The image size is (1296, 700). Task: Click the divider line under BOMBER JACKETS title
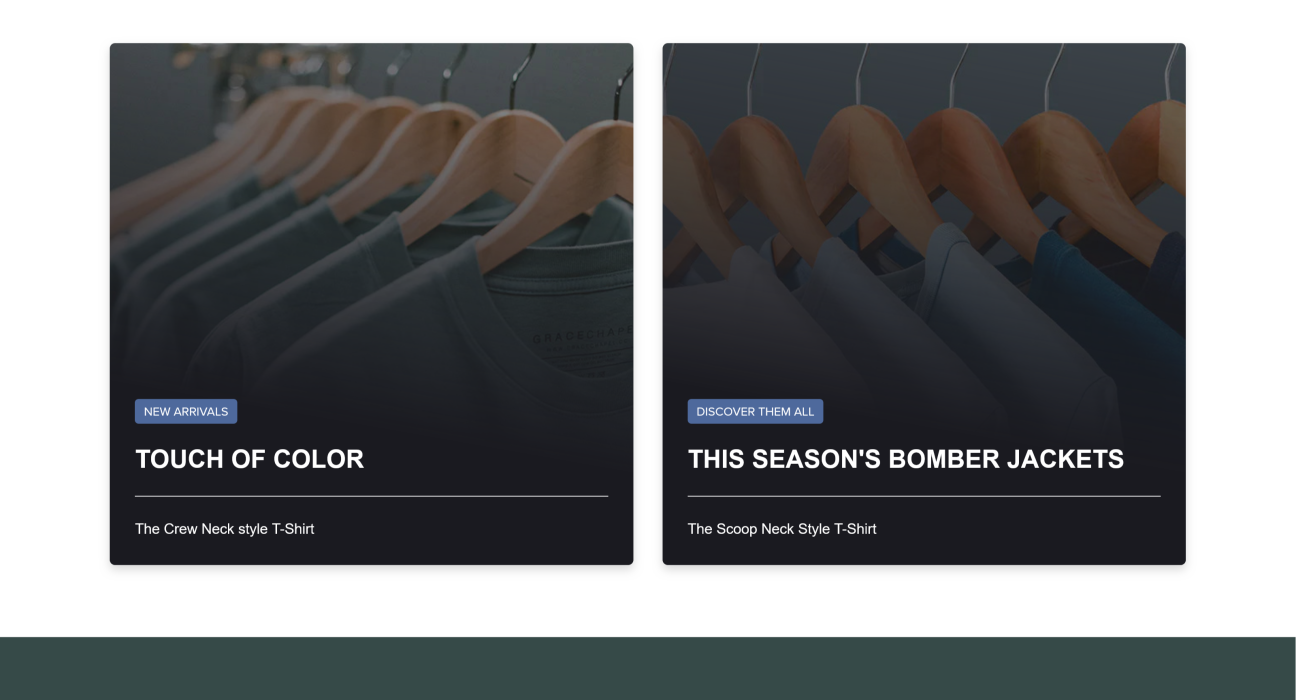[x=924, y=496]
